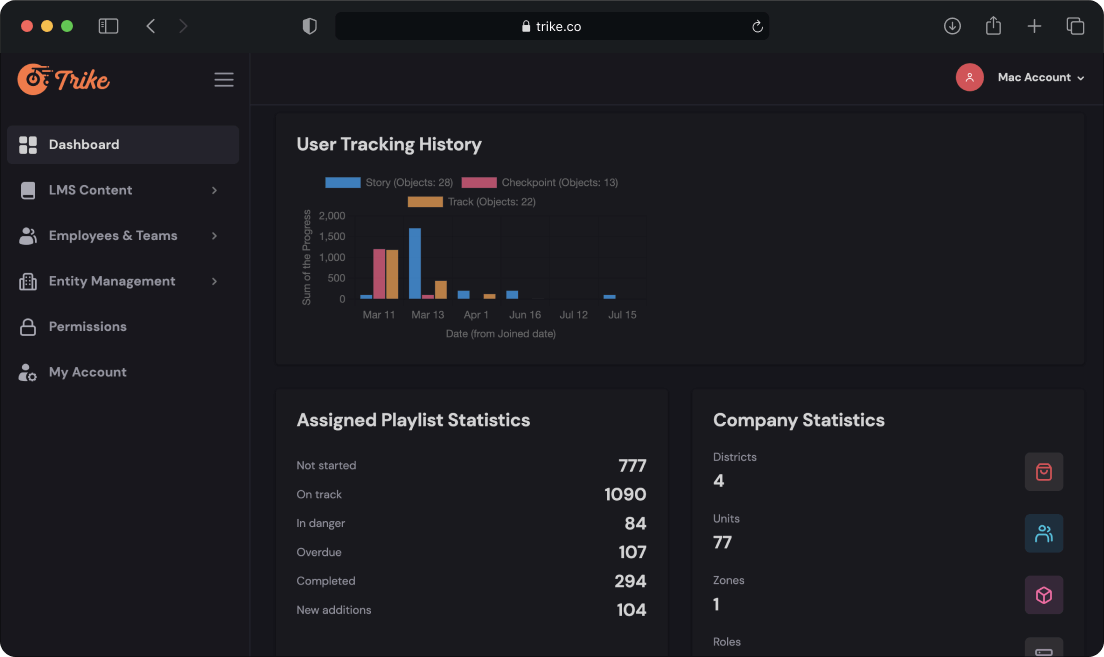Click the Zones value 1
The height and width of the screenshot is (657, 1104).
(716, 605)
